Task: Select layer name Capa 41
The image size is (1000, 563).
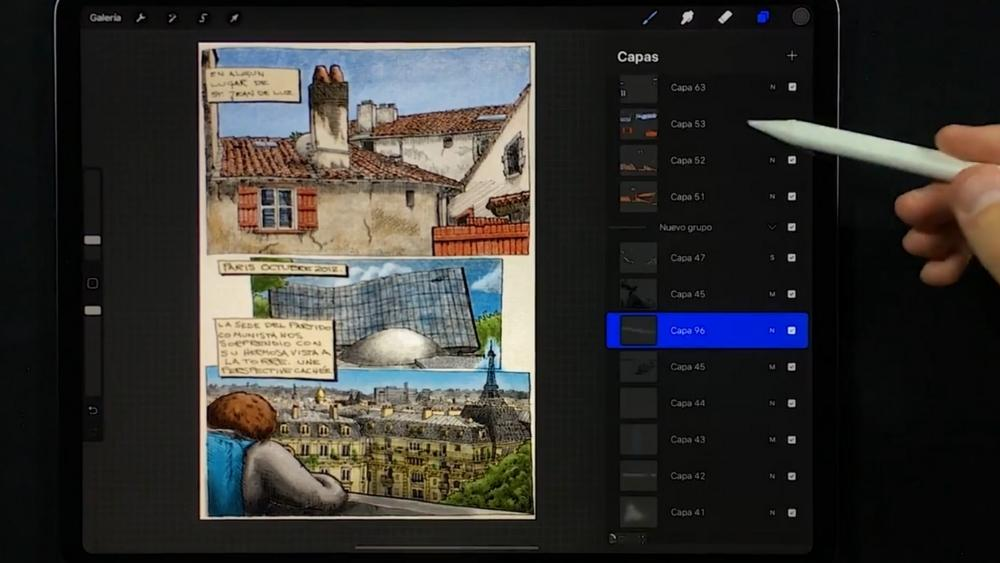Action: [x=688, y=512]
